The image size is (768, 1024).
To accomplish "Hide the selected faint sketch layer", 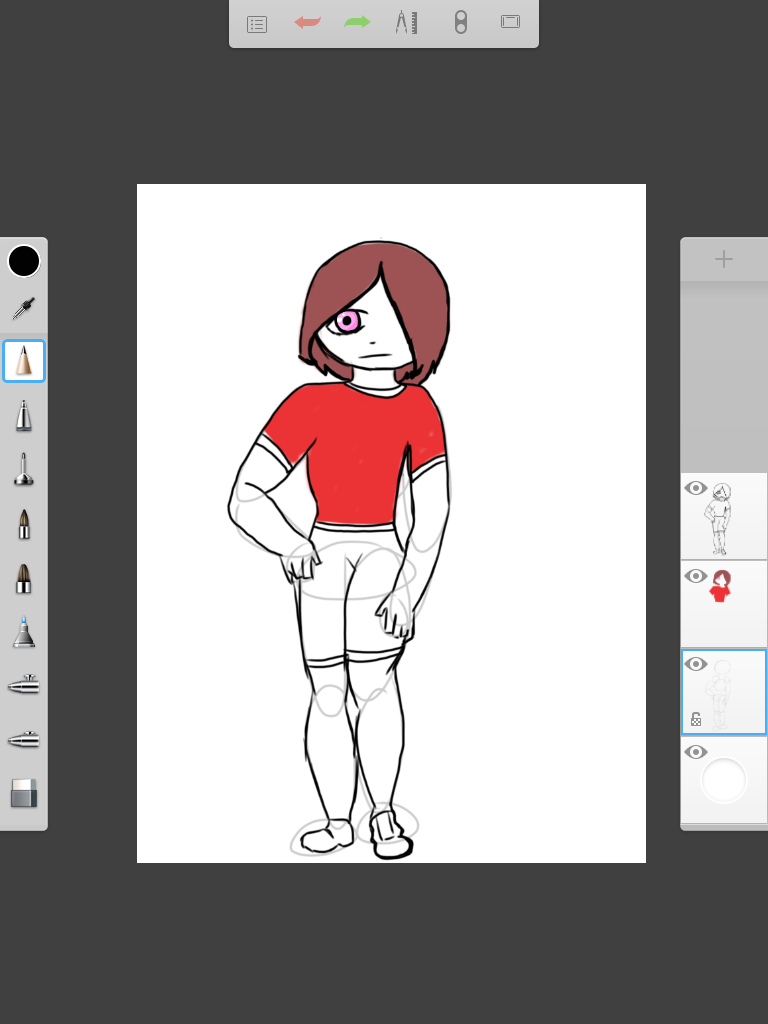I will click(696, 665).
